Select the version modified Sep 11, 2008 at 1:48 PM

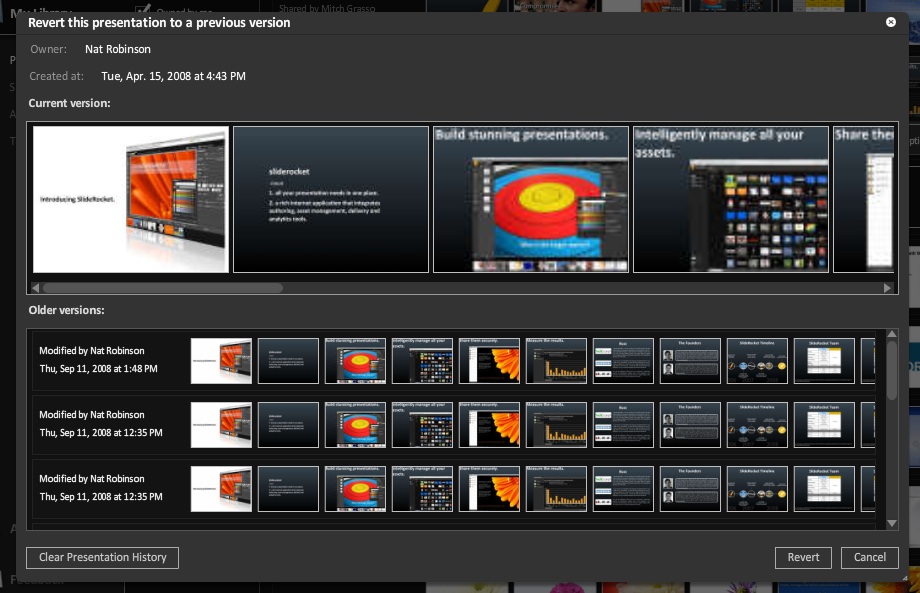pos(454,361)
